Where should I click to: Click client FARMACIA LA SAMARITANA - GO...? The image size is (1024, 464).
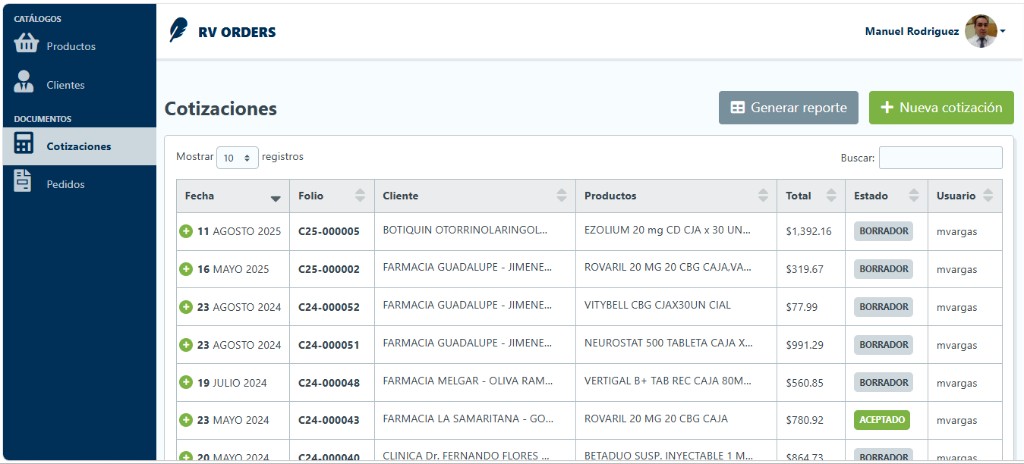(x=468, y=419)
